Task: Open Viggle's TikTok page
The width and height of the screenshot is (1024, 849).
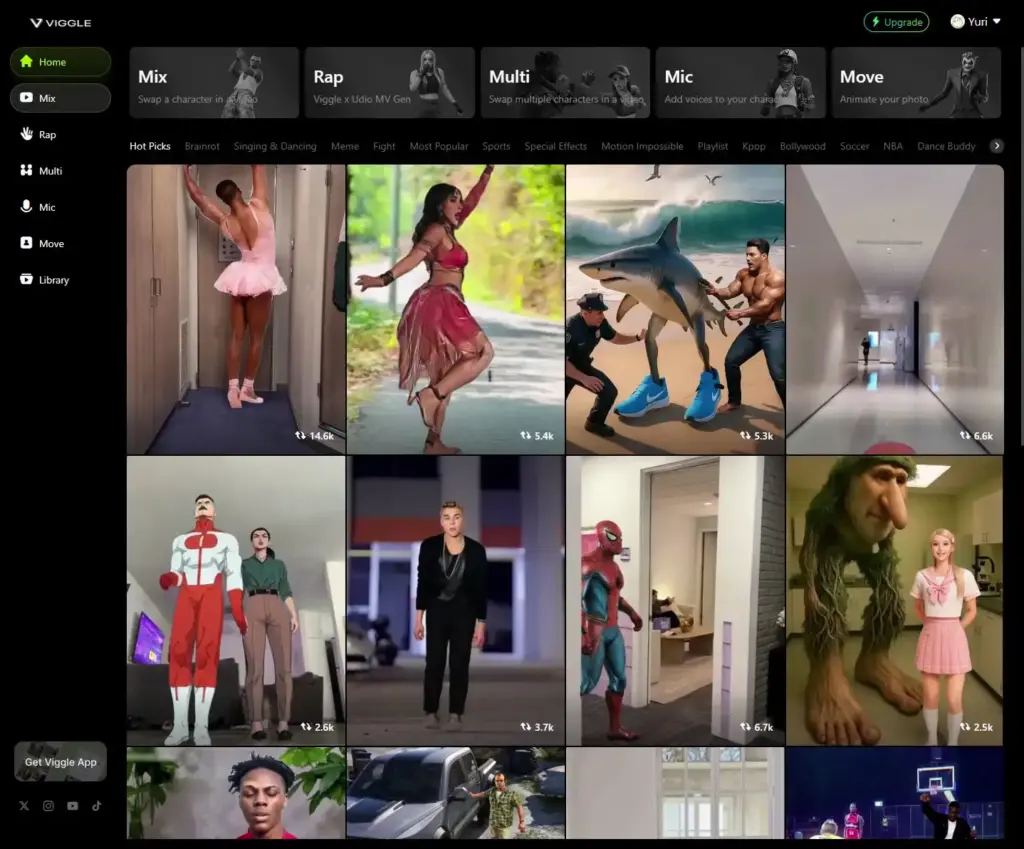Action: tap(97, 806)
